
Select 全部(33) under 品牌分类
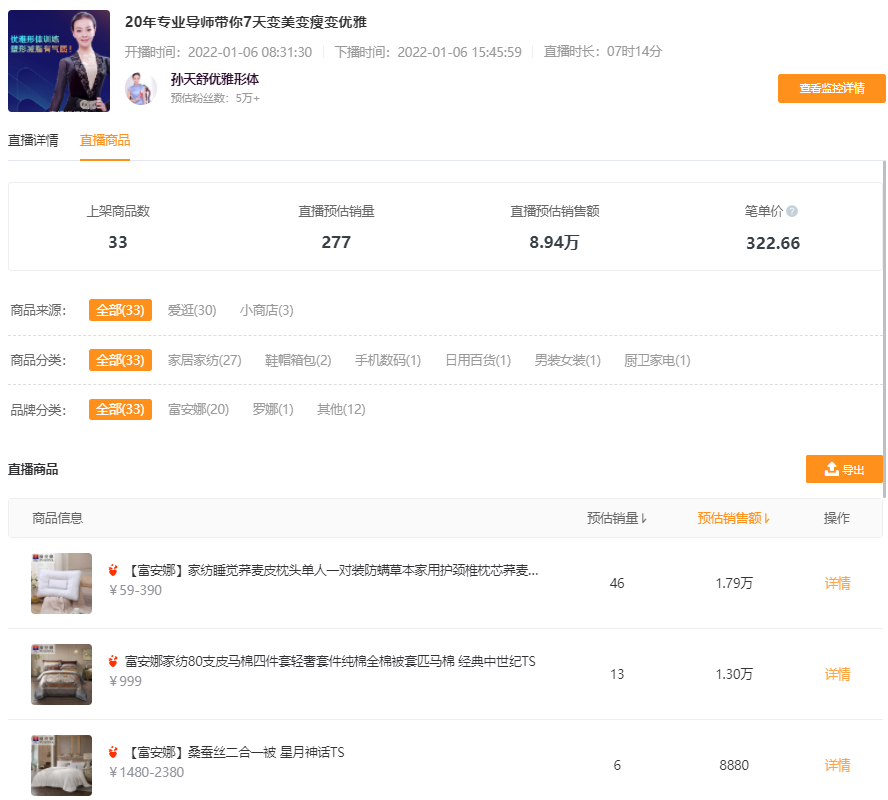click(120, 409)
